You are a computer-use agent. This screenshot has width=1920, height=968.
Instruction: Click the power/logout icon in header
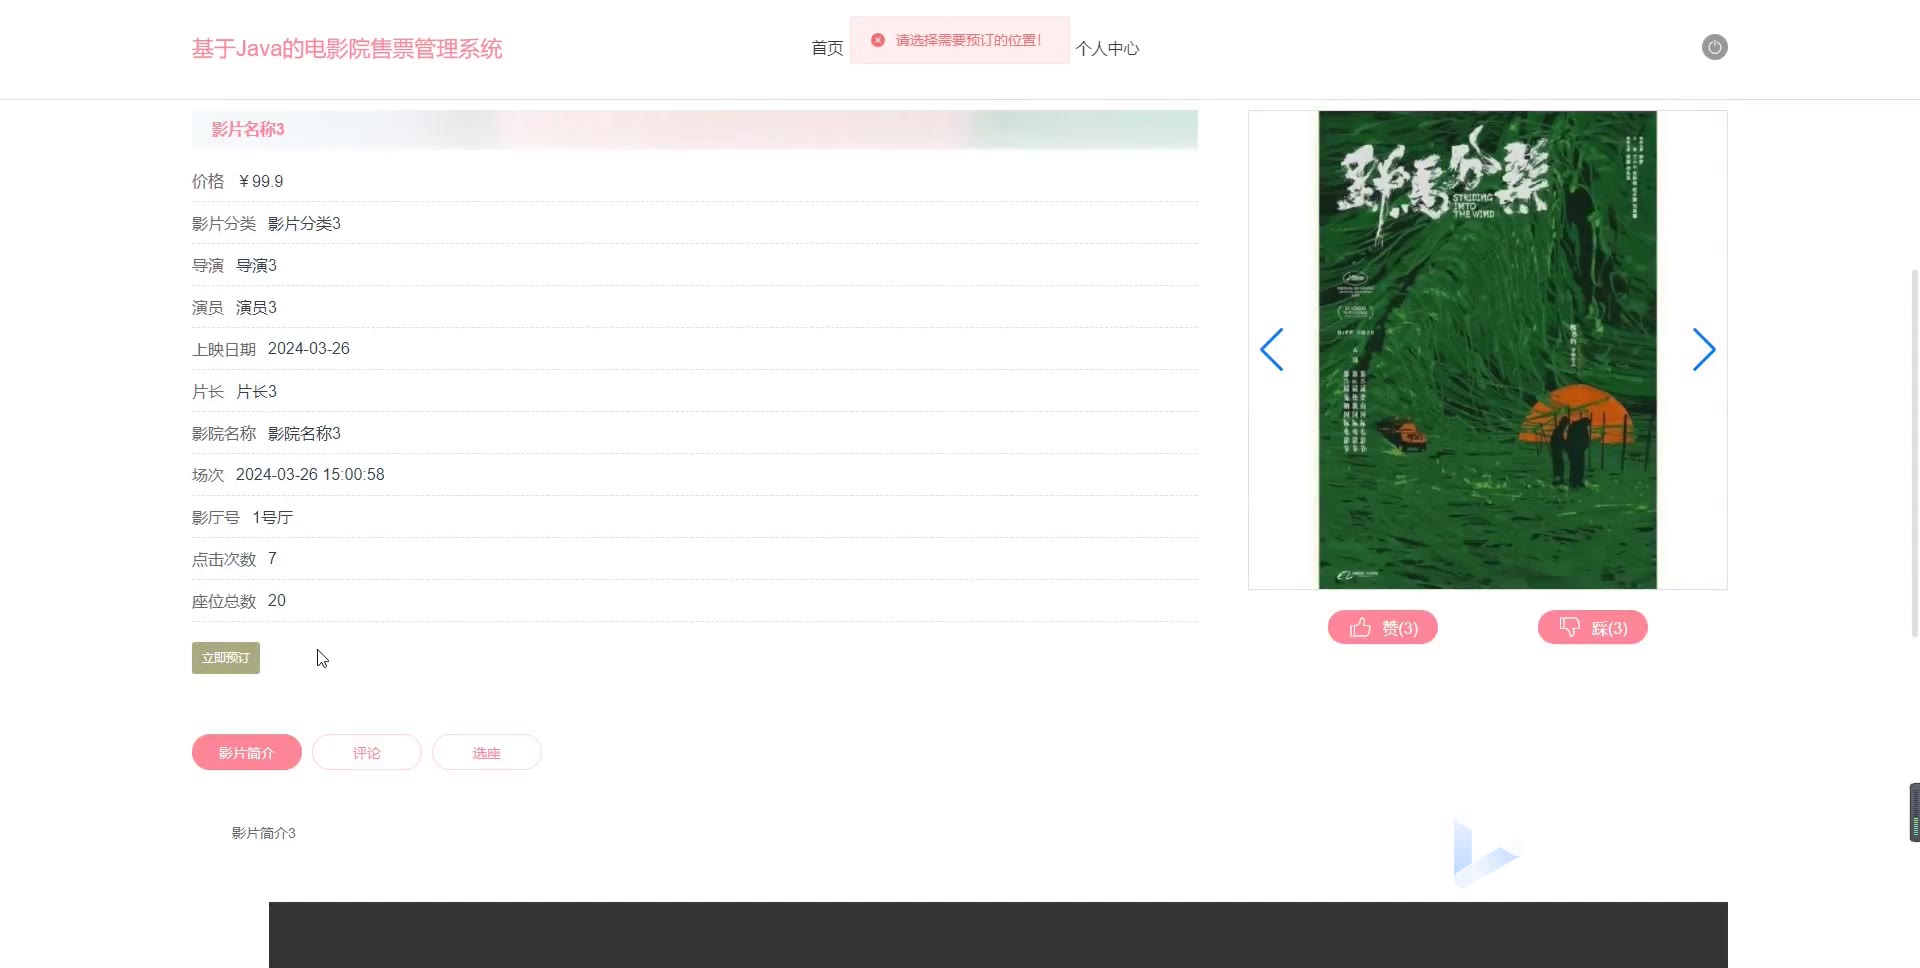click(x=1714, y=47)
